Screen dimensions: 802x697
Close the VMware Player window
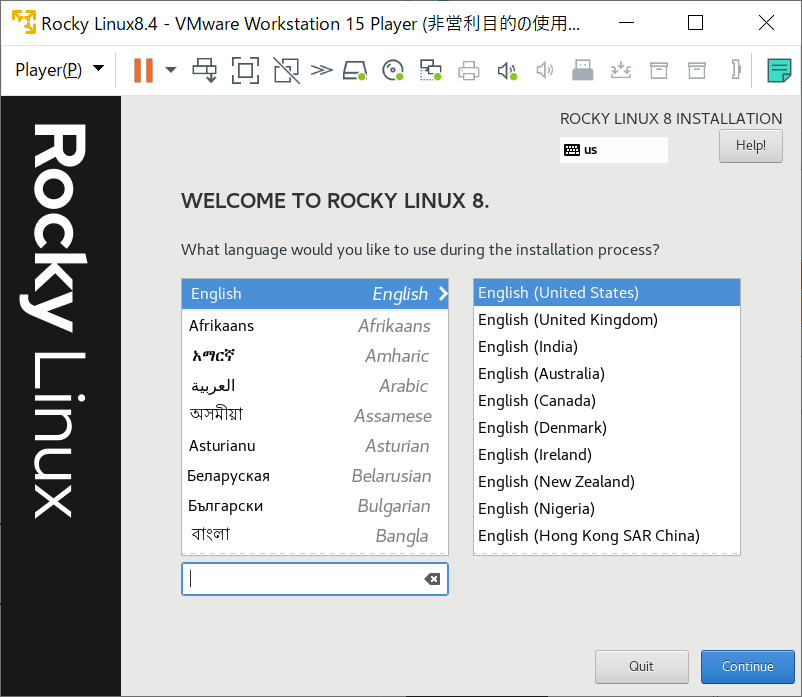(x=766, y=23)
